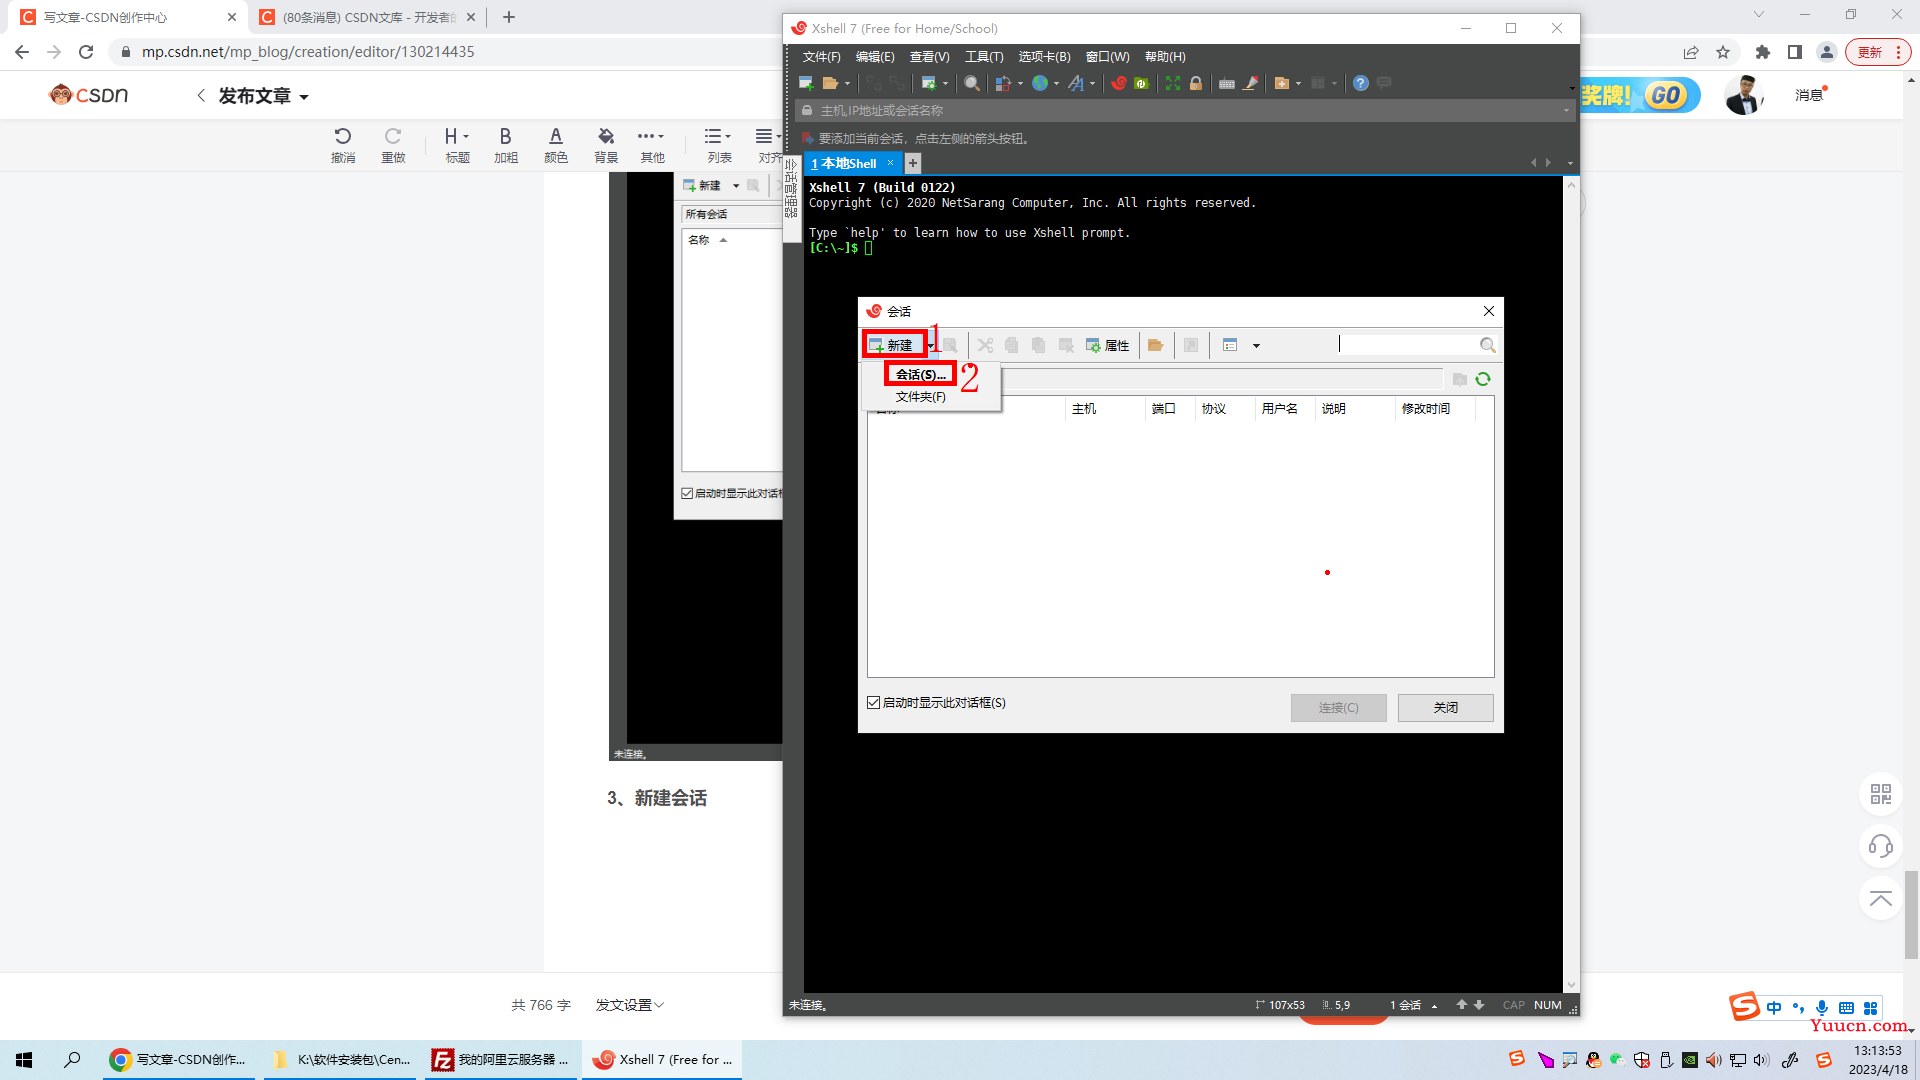
Task: Click the new session icon in Xshell toolbar
Action: click(806, 83)
